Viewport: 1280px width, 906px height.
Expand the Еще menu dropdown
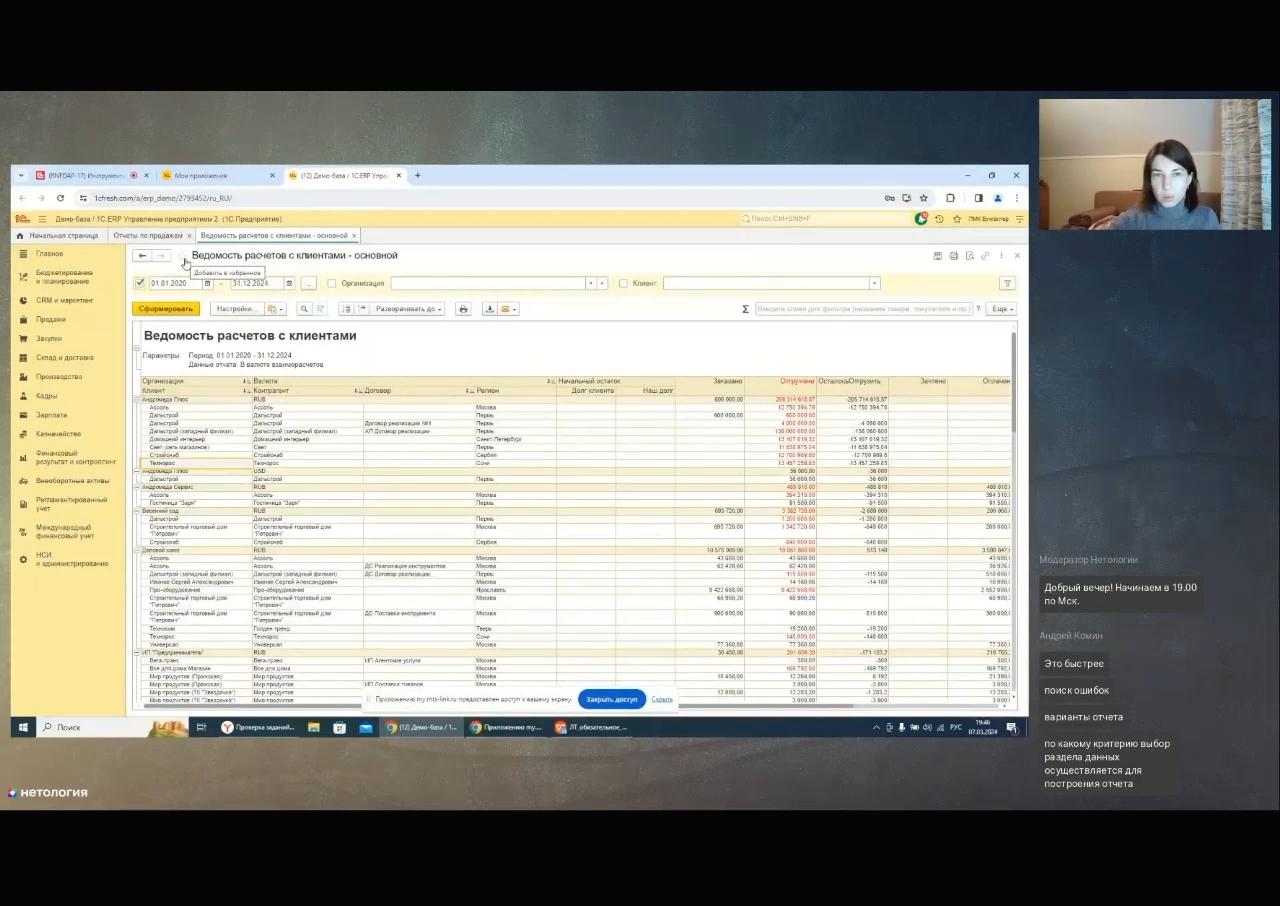(x=1001, y=309)
